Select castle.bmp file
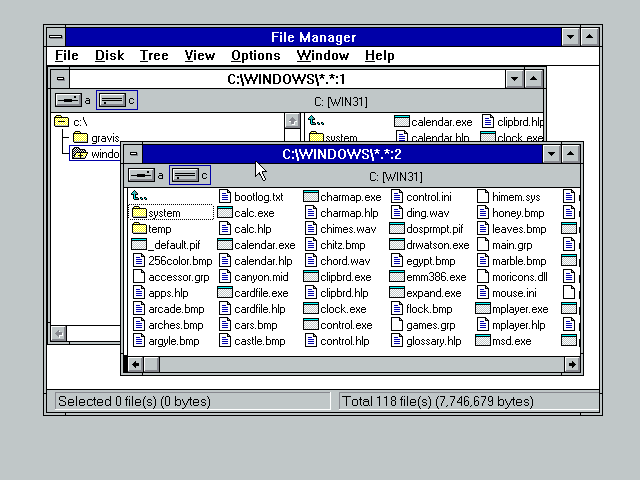Viewport: 640px width, 480px height. point(252,341)
